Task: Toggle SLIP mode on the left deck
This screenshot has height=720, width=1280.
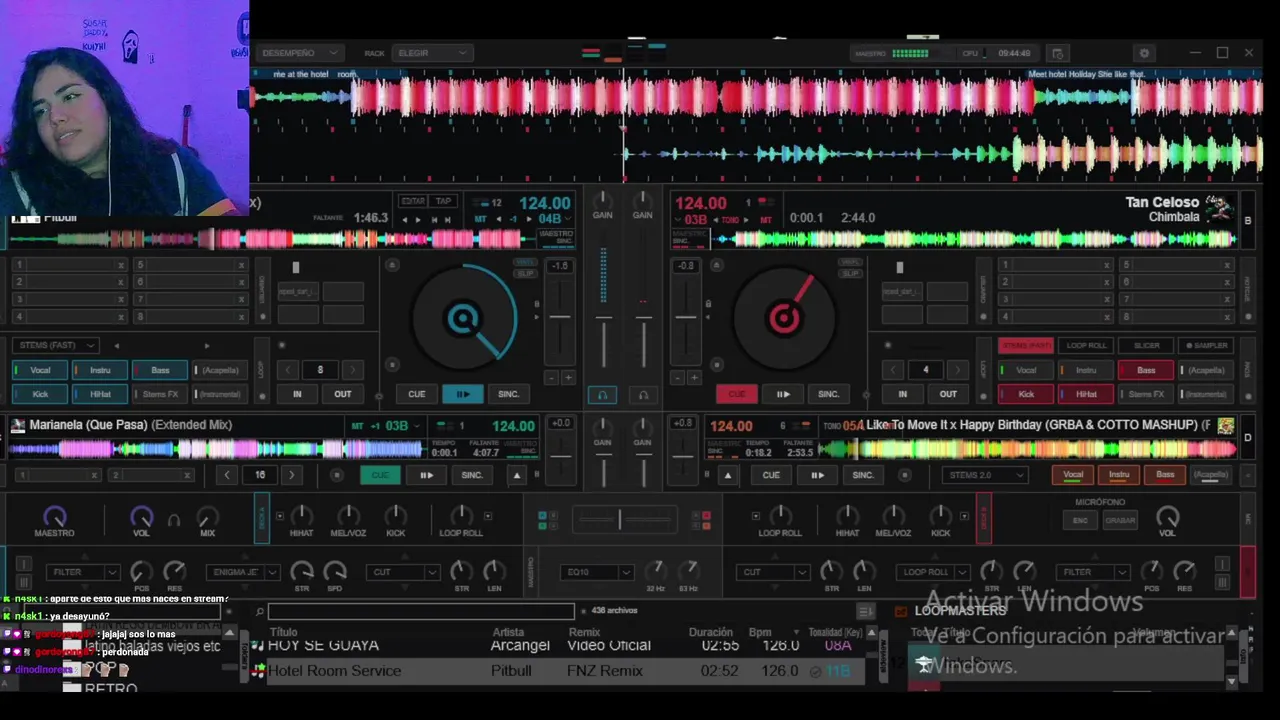Action: (525, 273)
